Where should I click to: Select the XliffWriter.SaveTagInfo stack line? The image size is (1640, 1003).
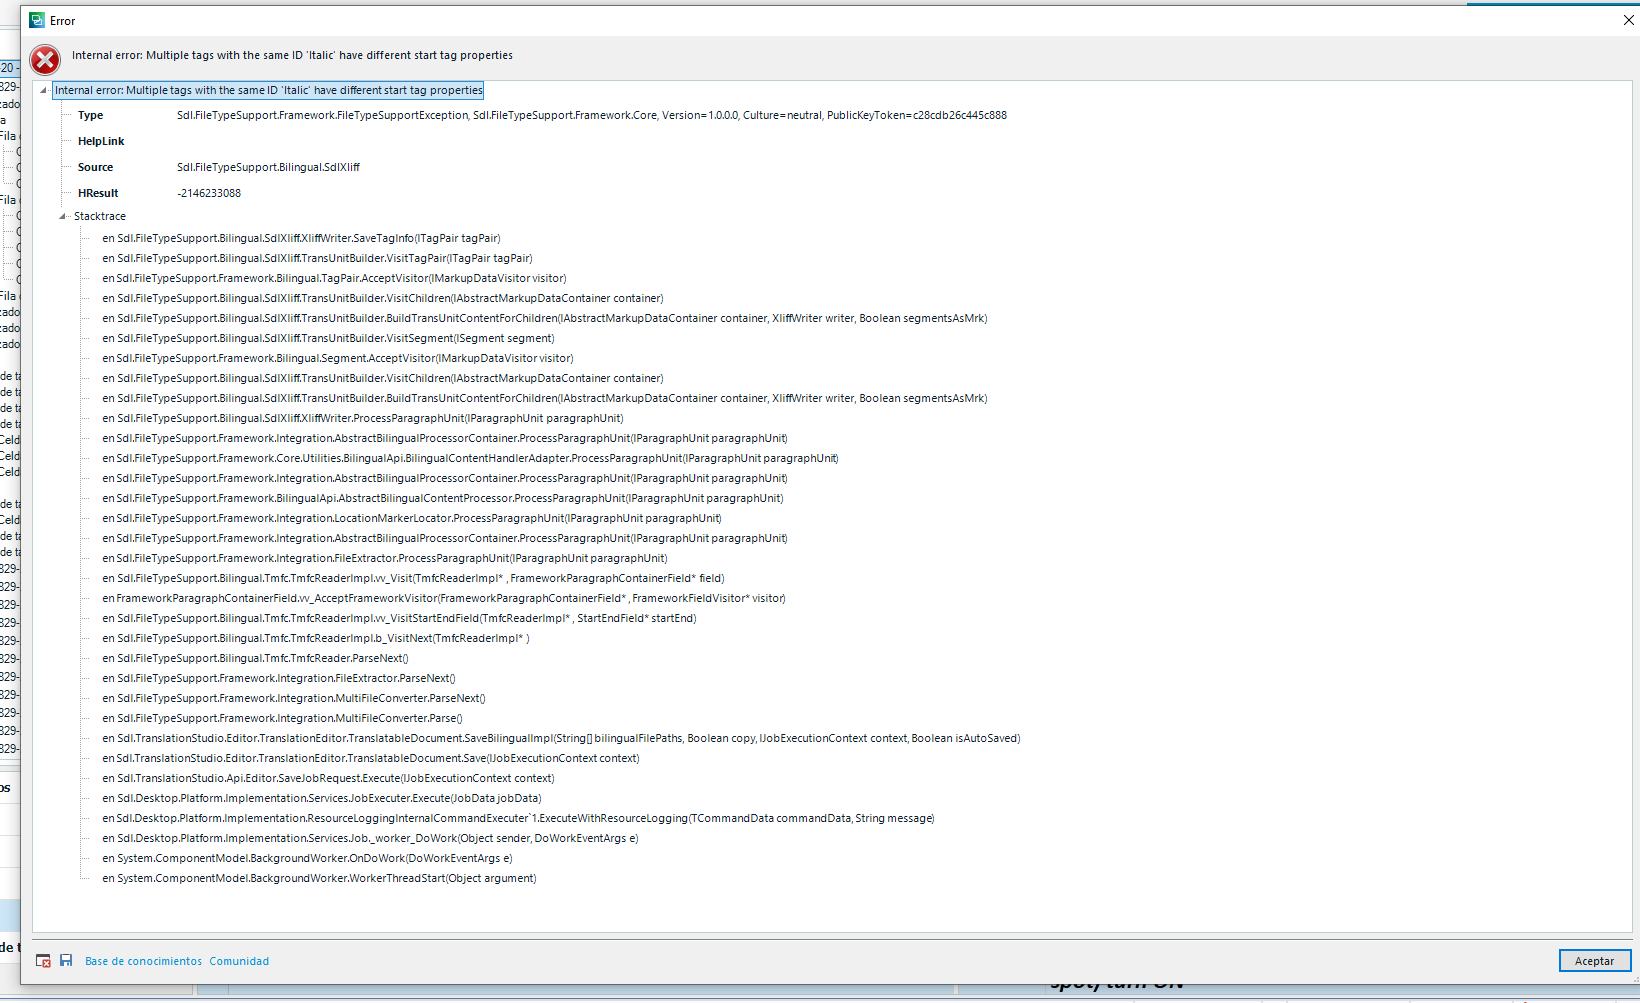pos(301,238)
